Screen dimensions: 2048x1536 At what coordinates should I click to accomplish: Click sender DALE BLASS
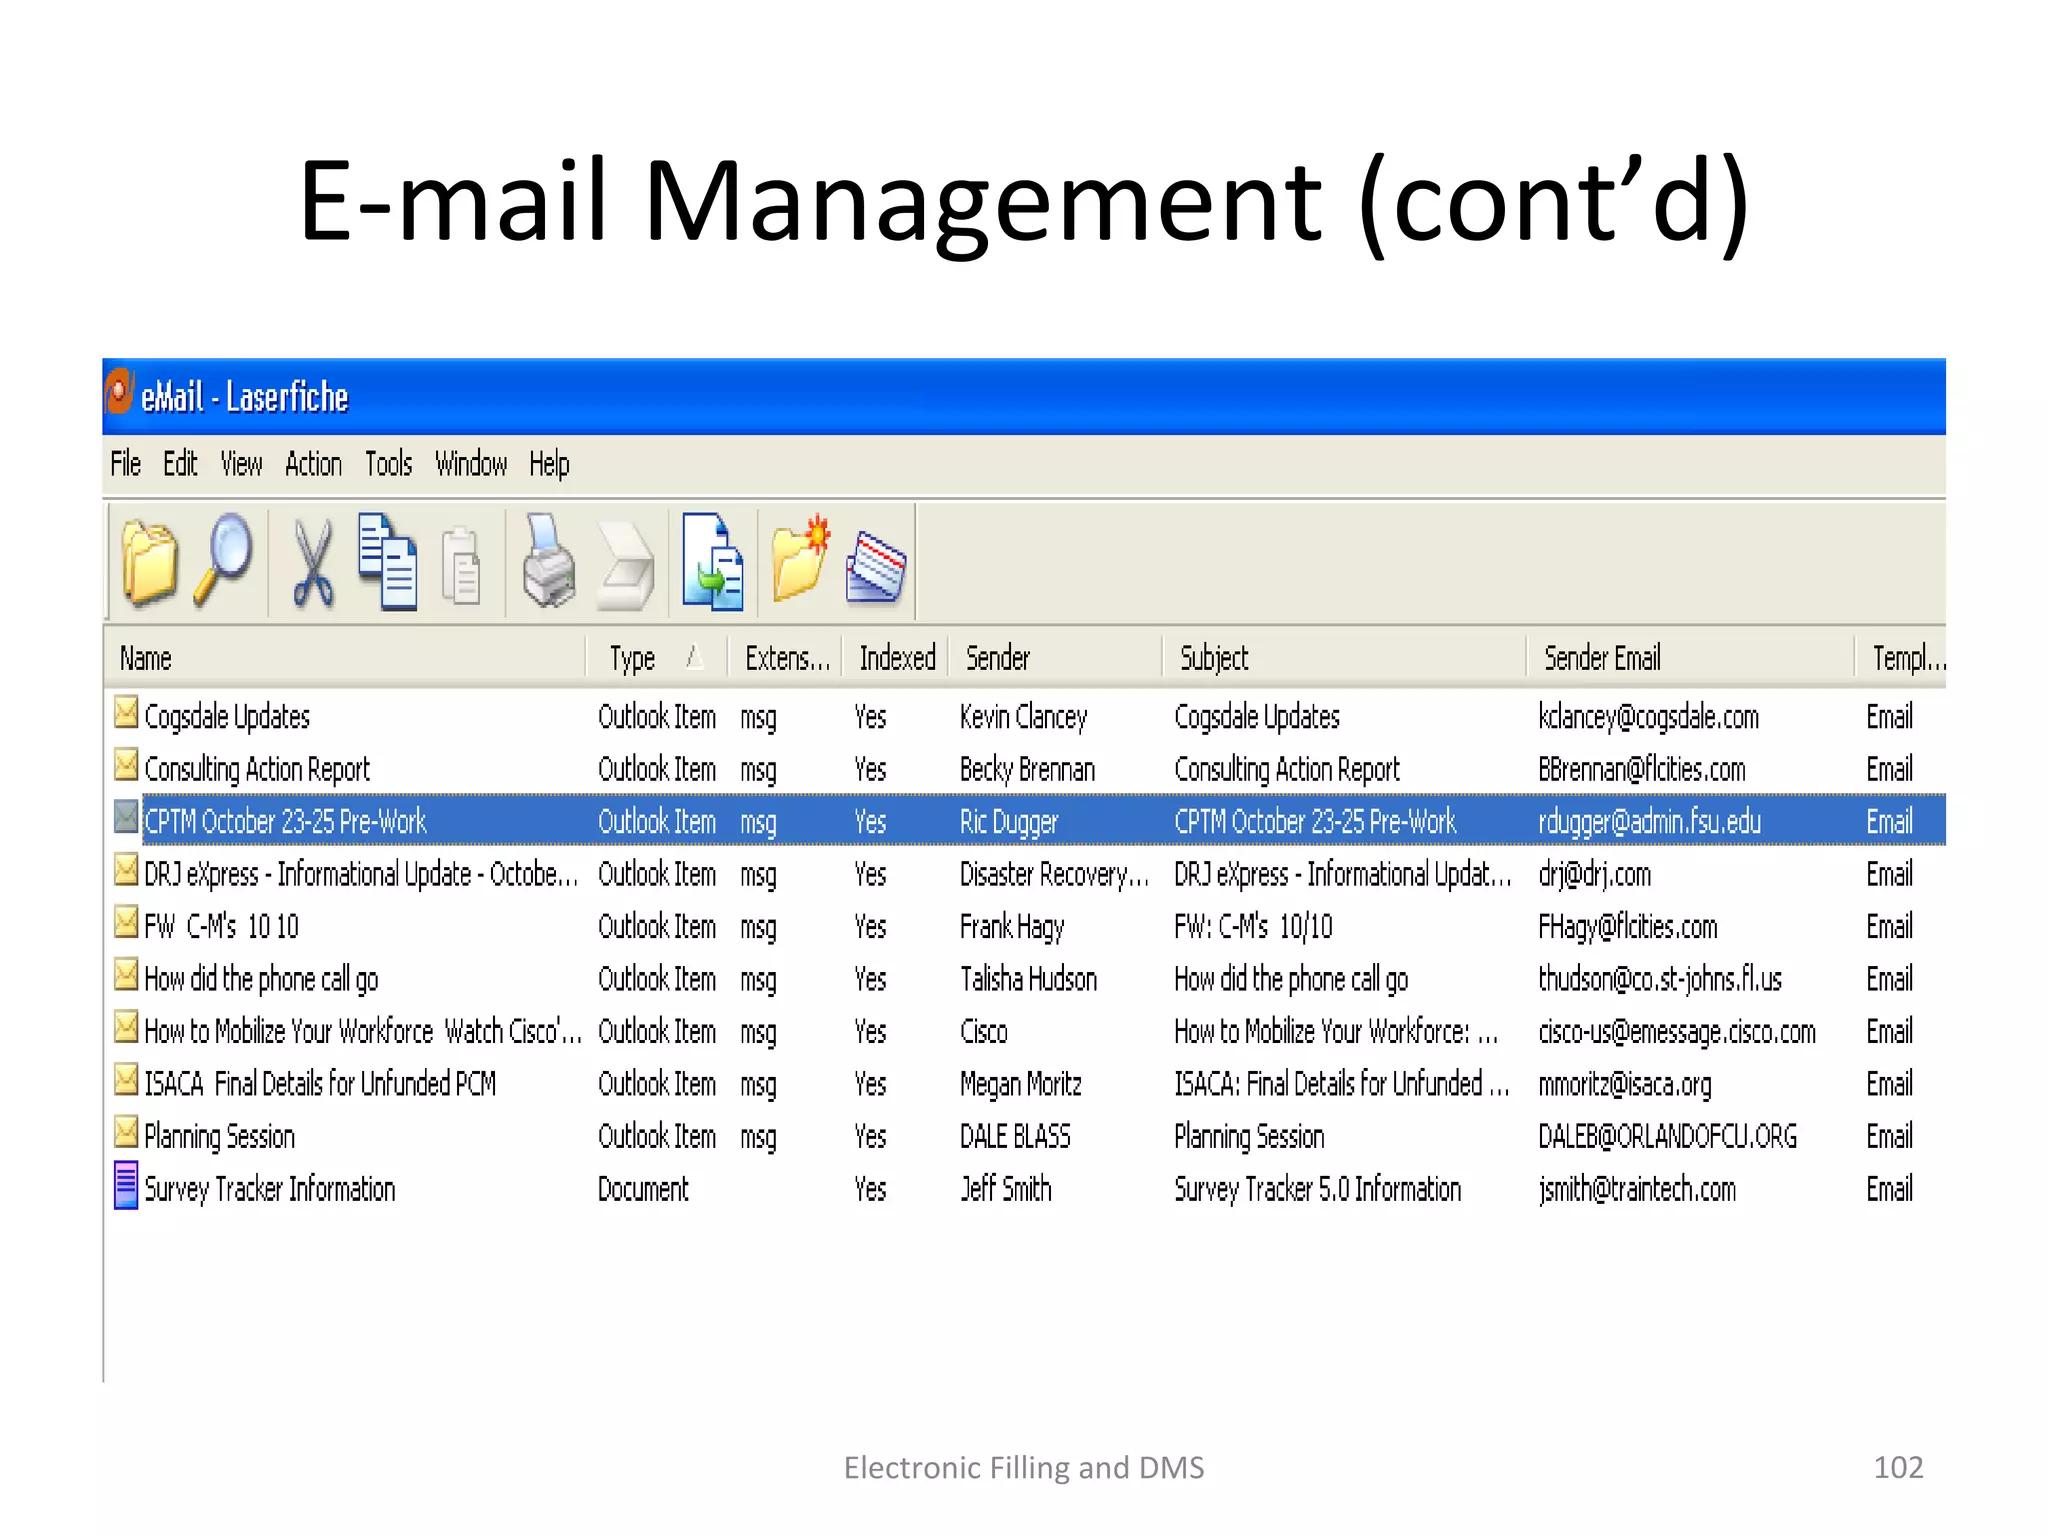coord(1015,1137)
